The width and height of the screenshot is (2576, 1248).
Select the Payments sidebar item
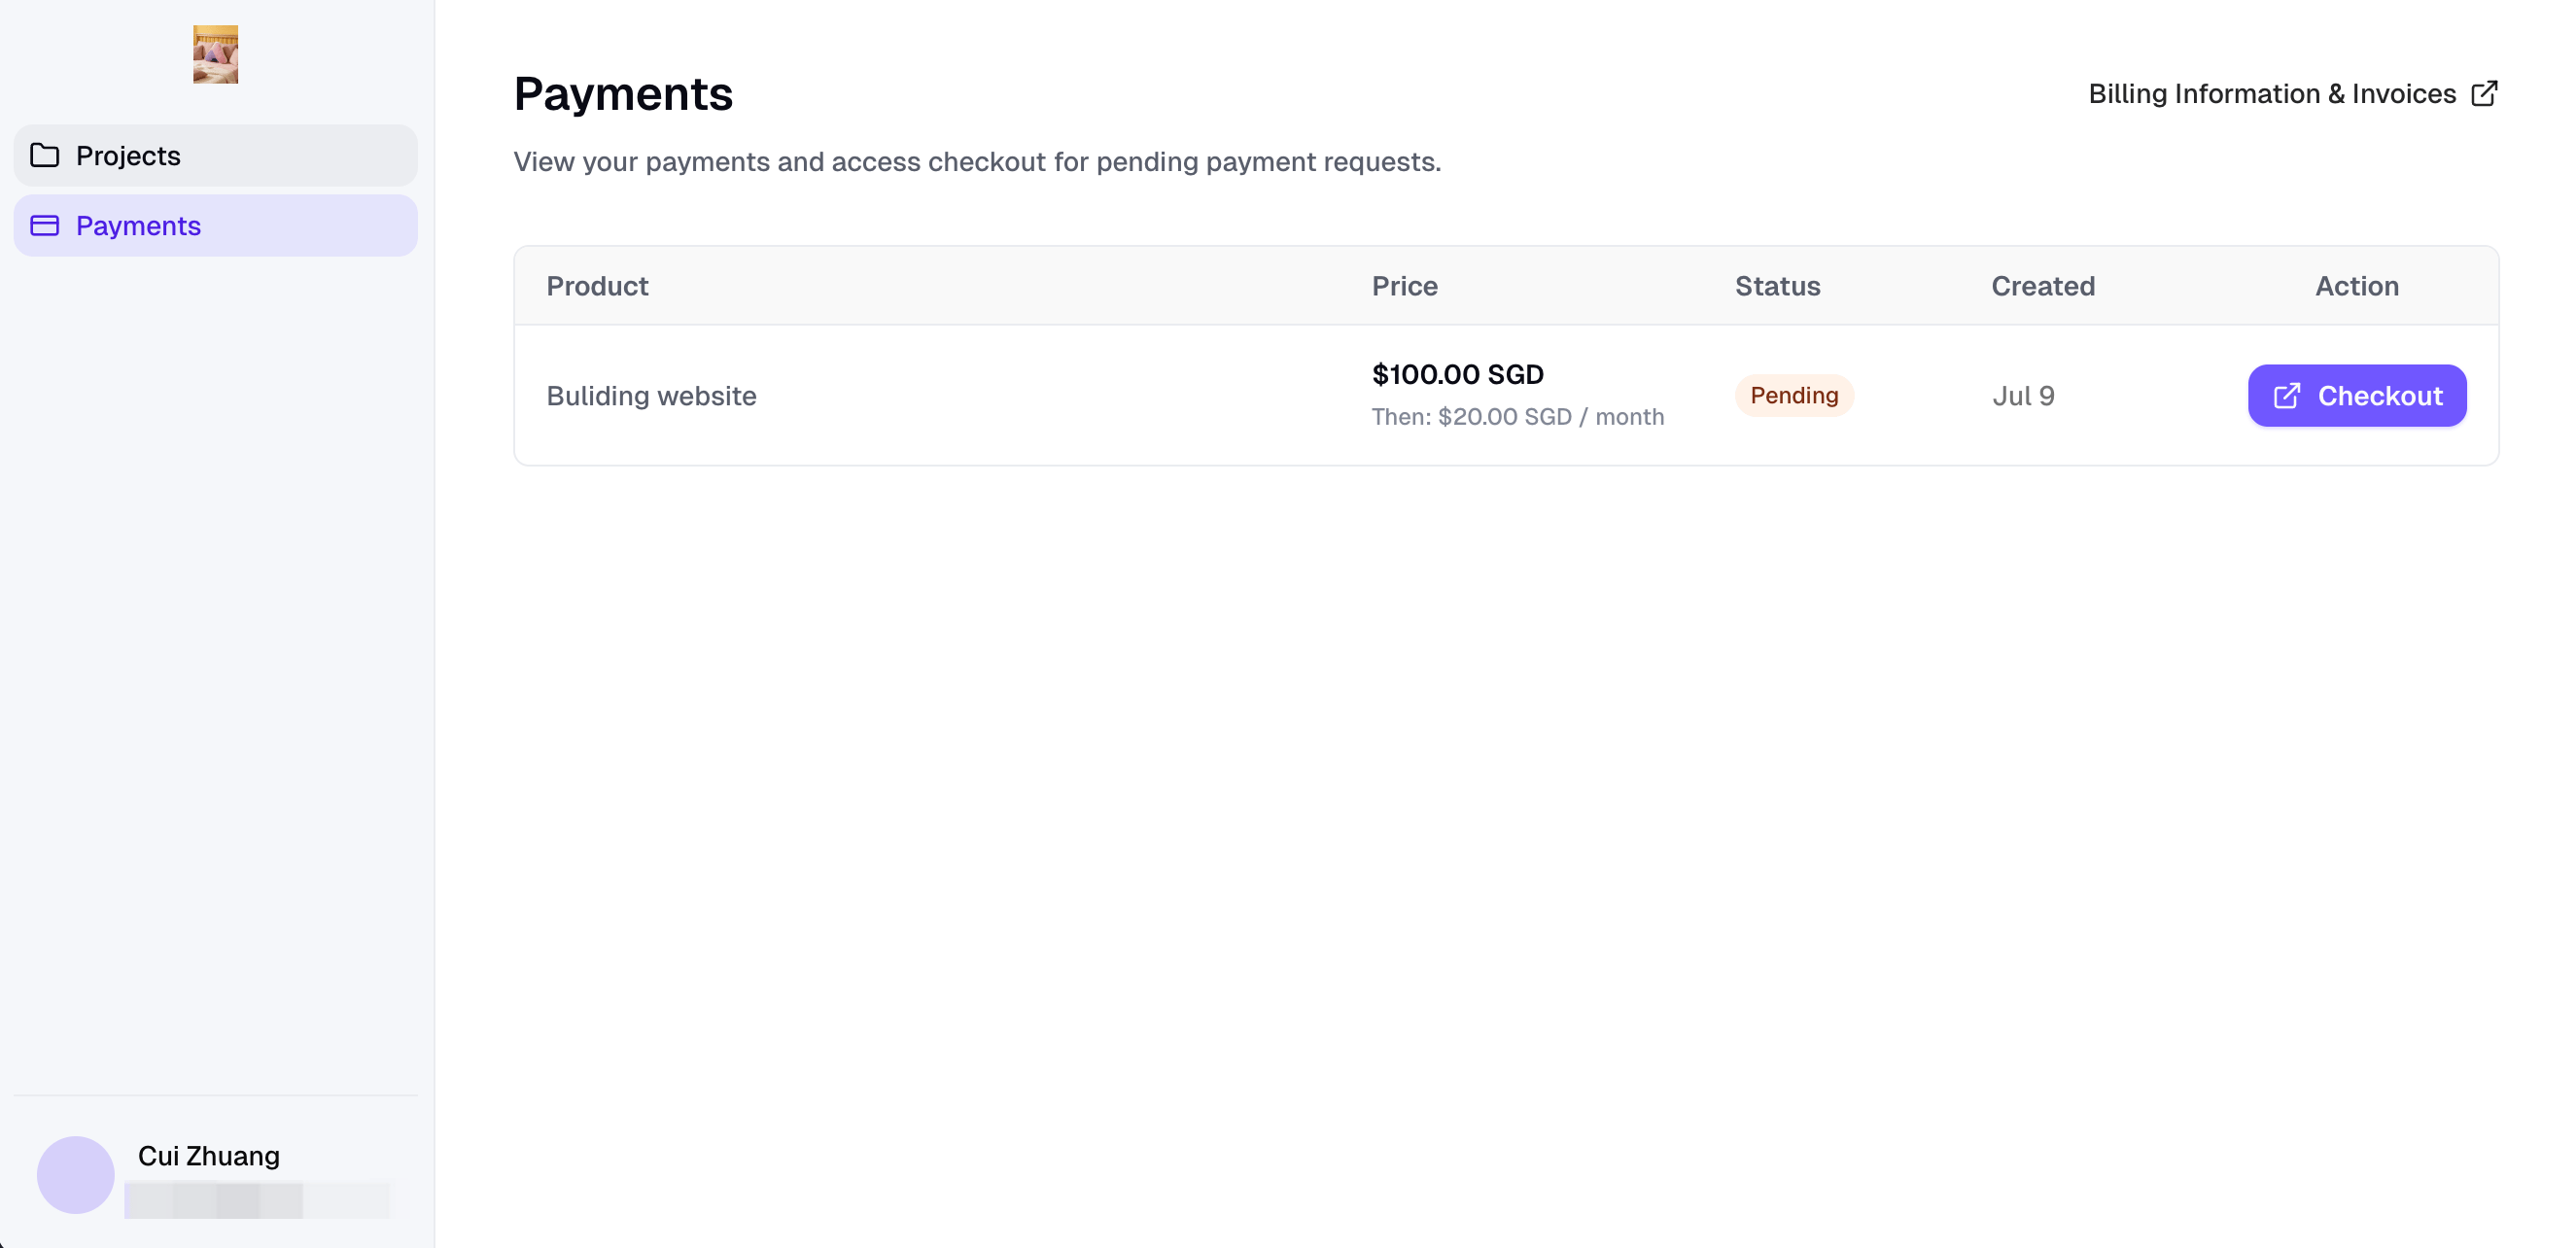click(215, 226)
